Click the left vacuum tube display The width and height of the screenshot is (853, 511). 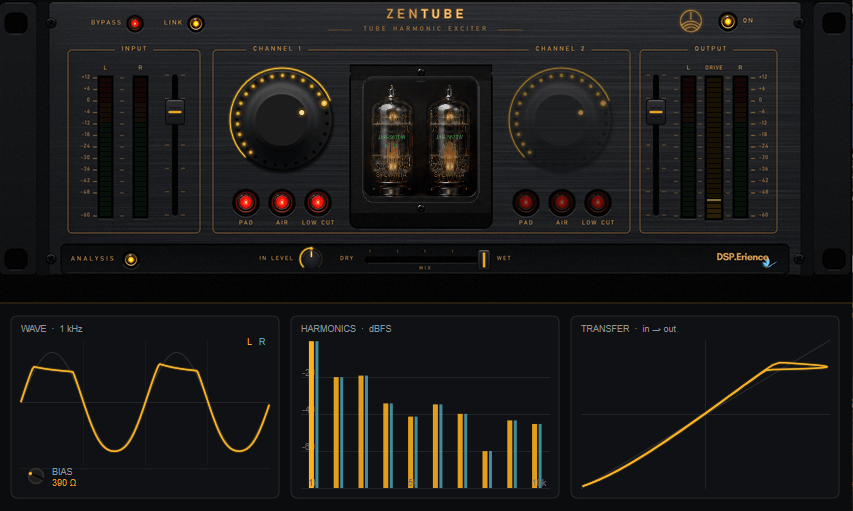(392, 140)
